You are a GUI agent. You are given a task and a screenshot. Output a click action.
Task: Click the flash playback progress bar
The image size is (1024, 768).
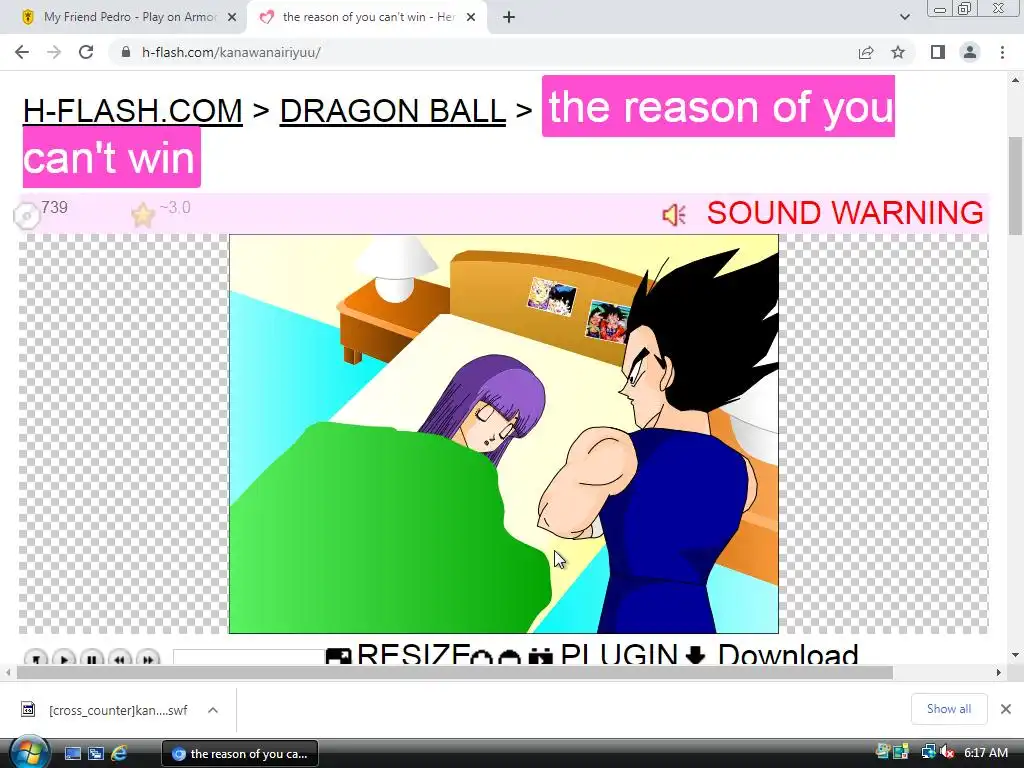[248, 657]
